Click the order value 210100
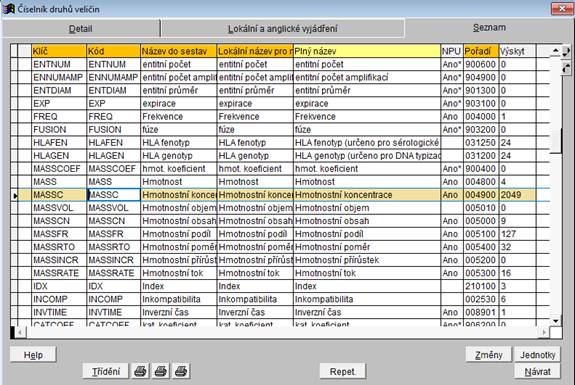This screenshot has height=385, width=575. click(481, 286)
